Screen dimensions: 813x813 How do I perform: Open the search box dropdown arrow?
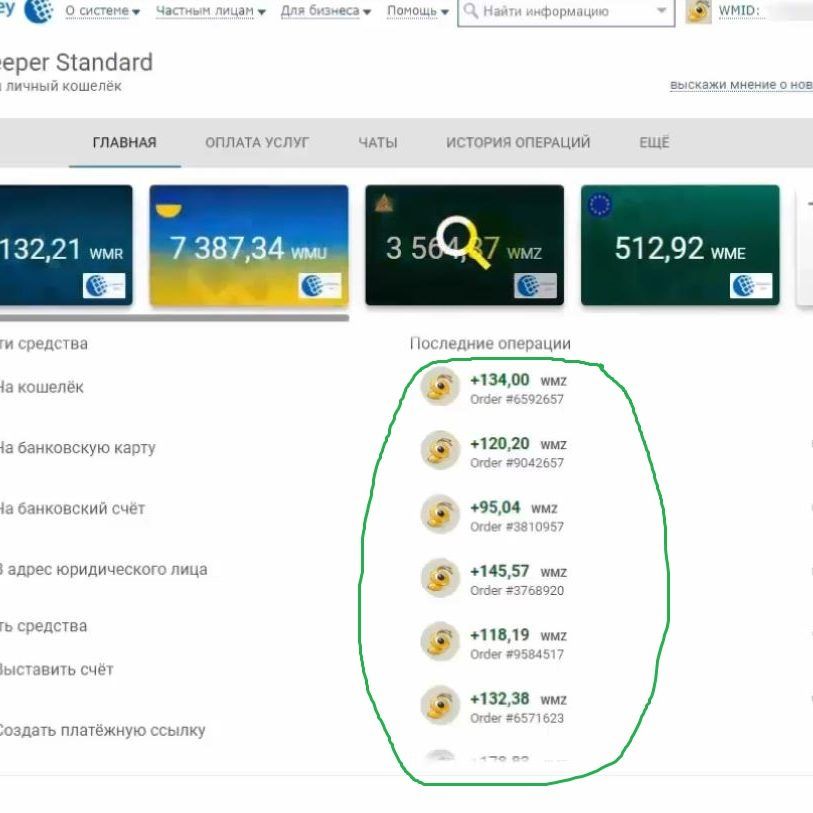(661, 10)
